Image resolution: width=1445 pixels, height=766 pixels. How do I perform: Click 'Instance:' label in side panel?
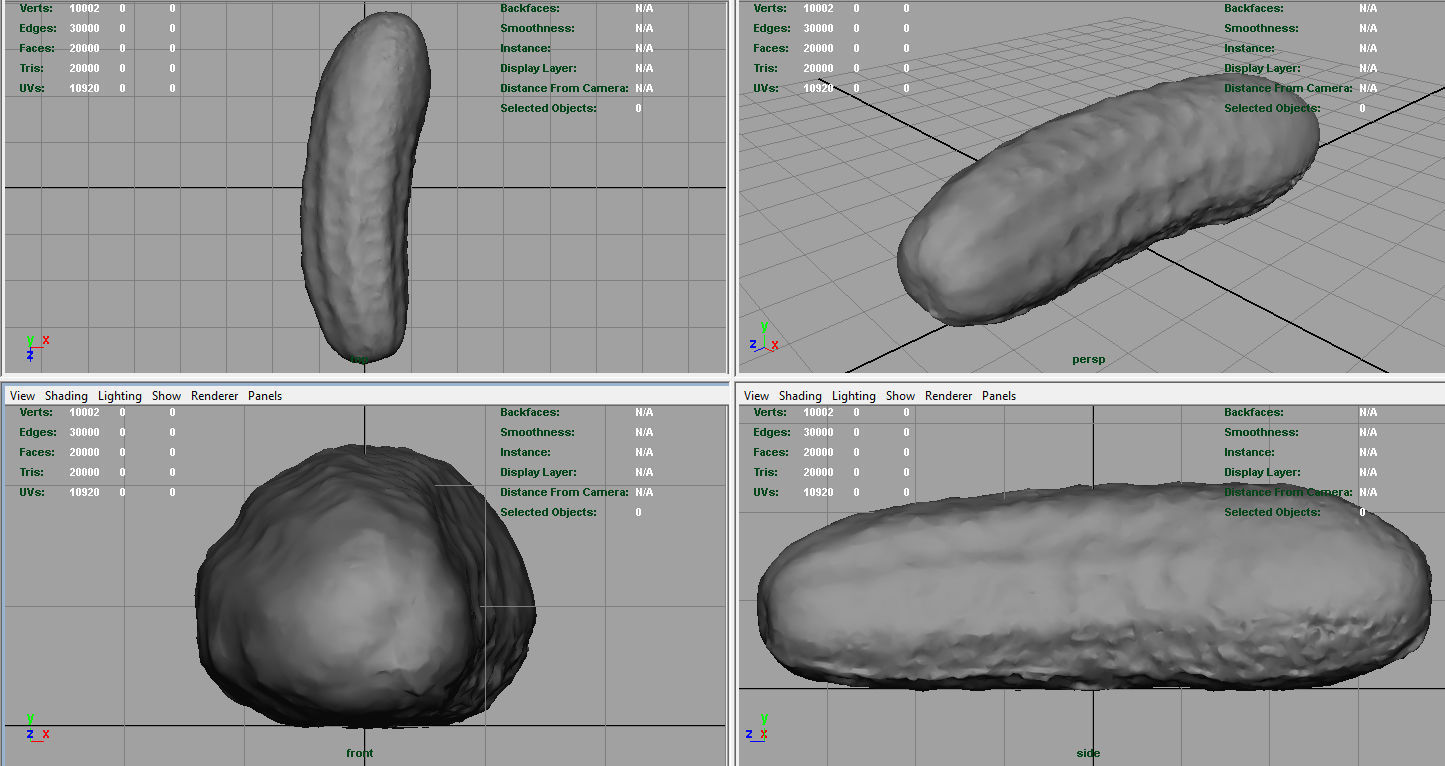[x=1249, y=452]
